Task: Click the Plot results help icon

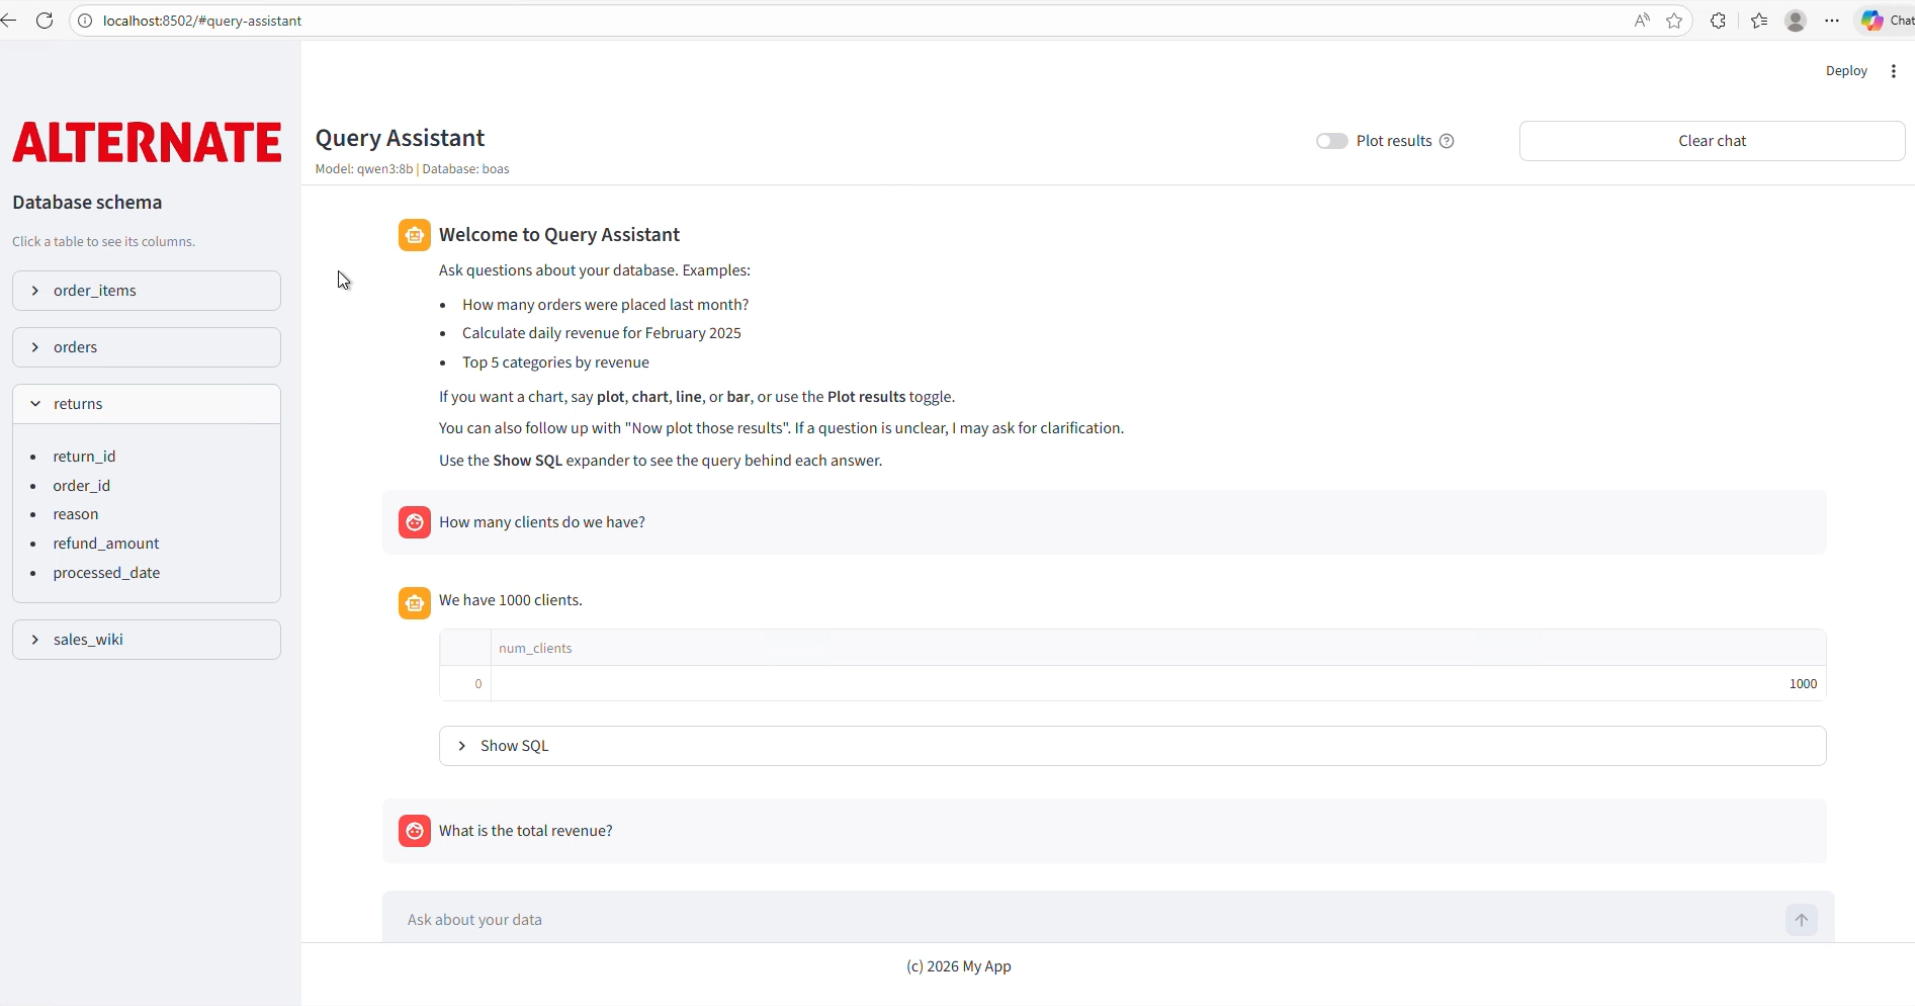Action: click(1446, 141)
